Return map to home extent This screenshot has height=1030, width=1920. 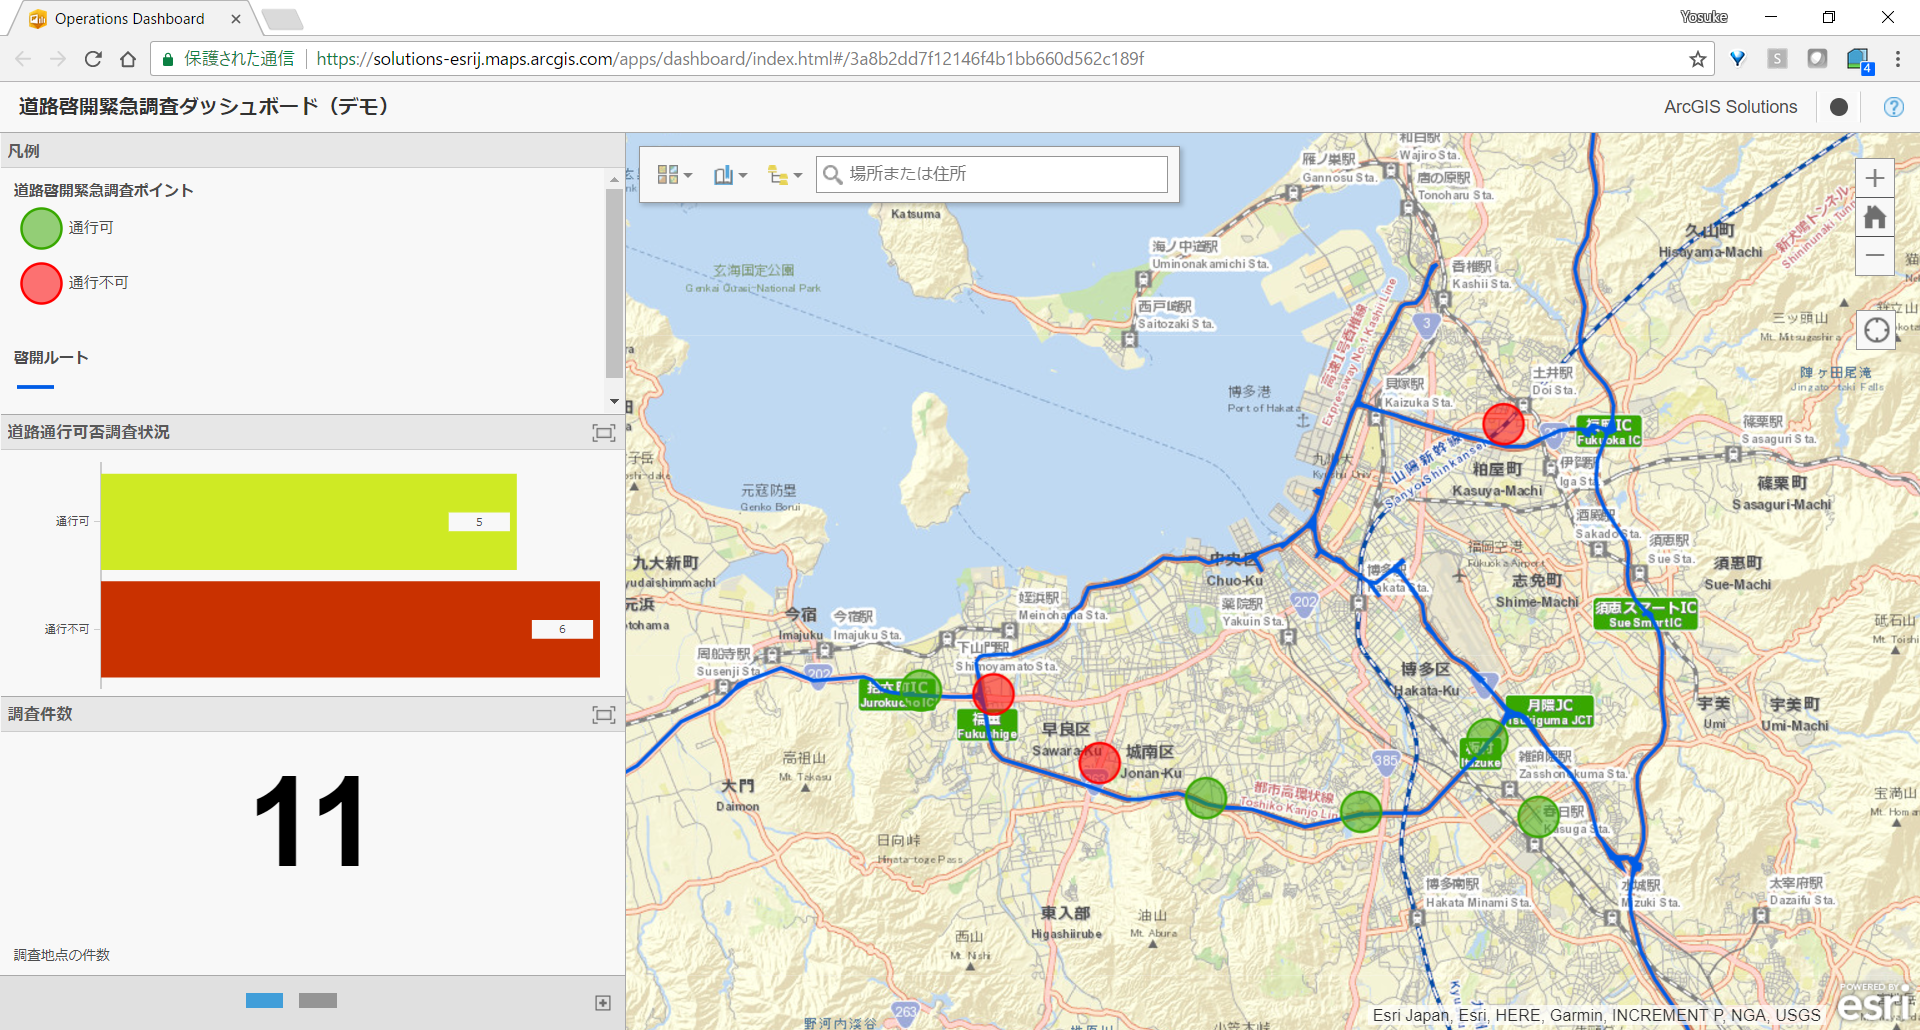click(1875, 217)
